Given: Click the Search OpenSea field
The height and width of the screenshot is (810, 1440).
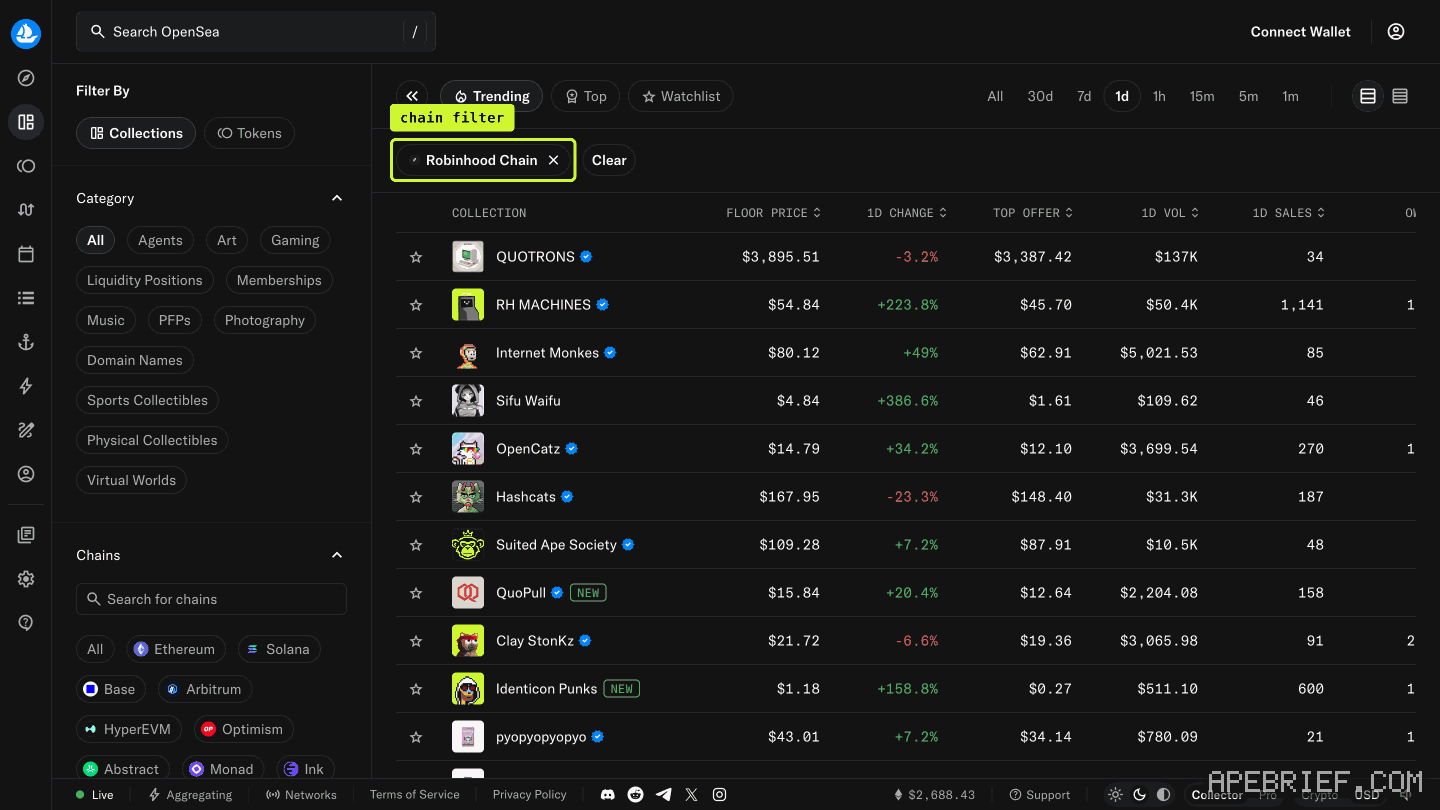Looking at the screenshot, I should (256, 32).
